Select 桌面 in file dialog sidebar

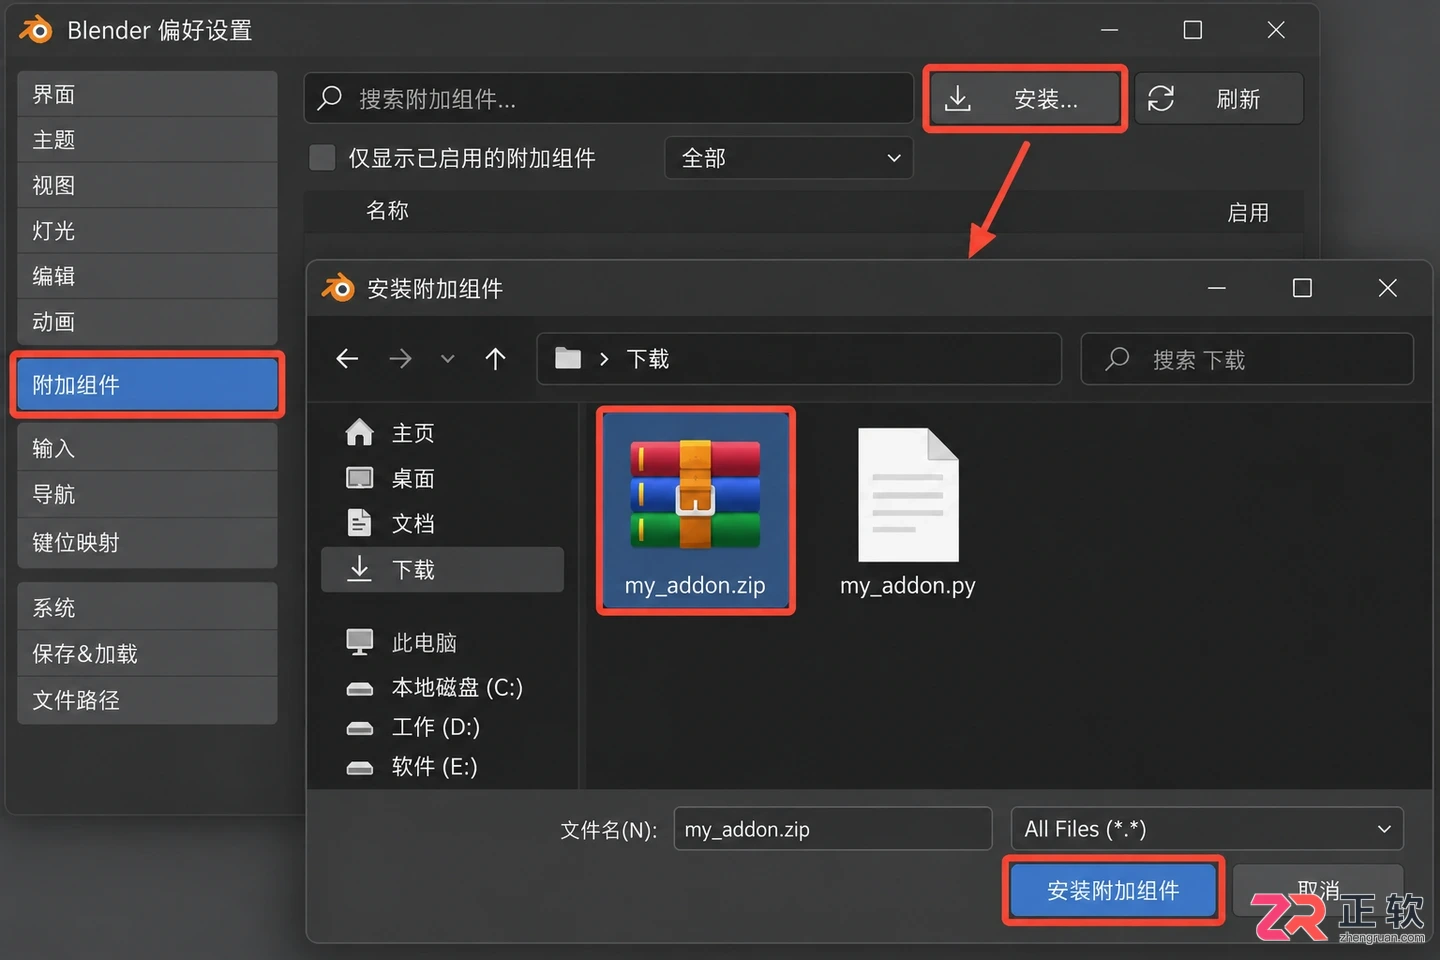pyautogui.click(x=442, y=478)
